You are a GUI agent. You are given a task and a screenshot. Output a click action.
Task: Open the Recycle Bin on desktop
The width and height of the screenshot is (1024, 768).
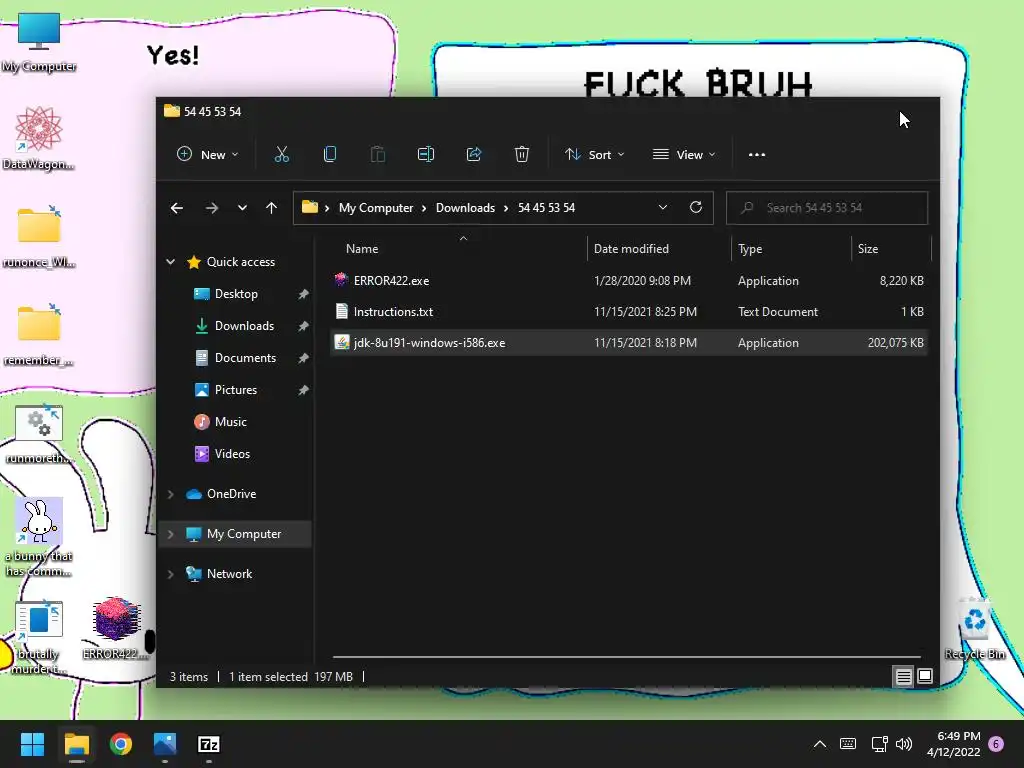[x=974, y=628]
